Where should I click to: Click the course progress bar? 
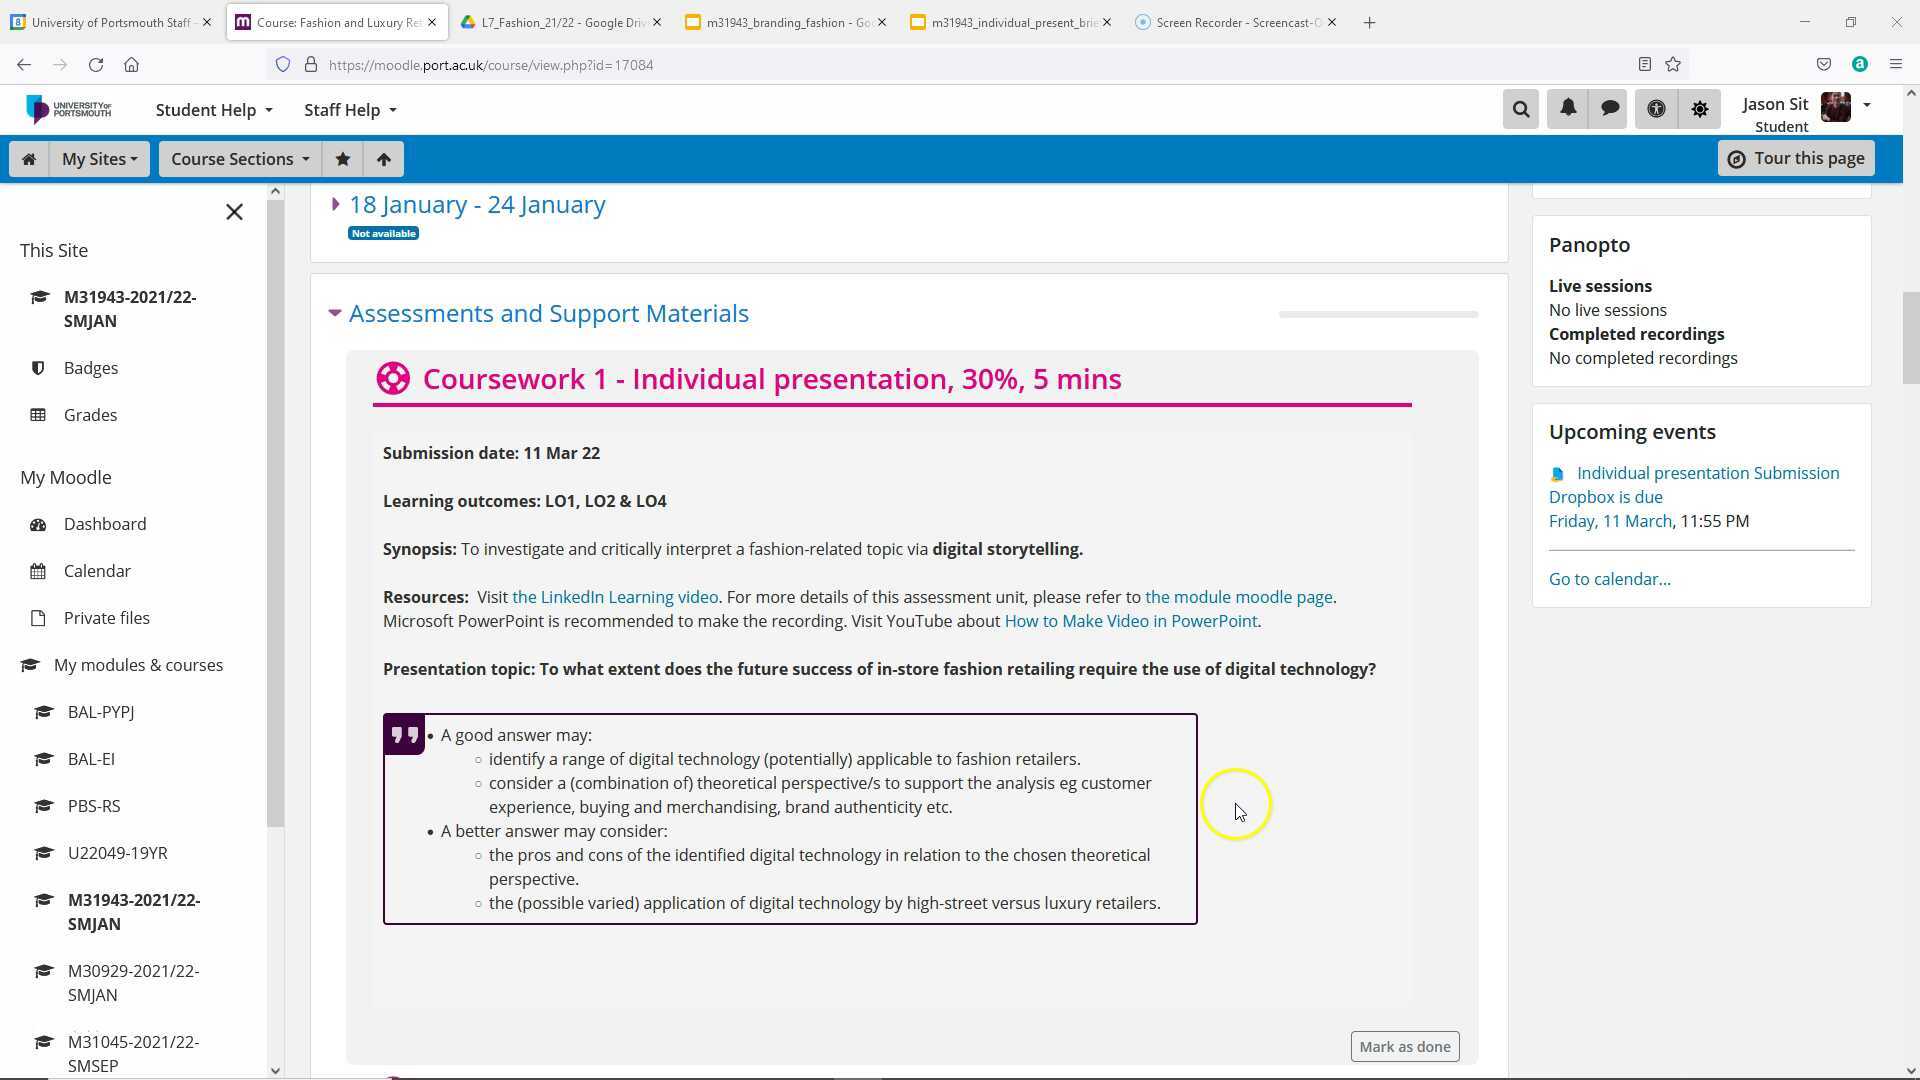click(1377, 314)
